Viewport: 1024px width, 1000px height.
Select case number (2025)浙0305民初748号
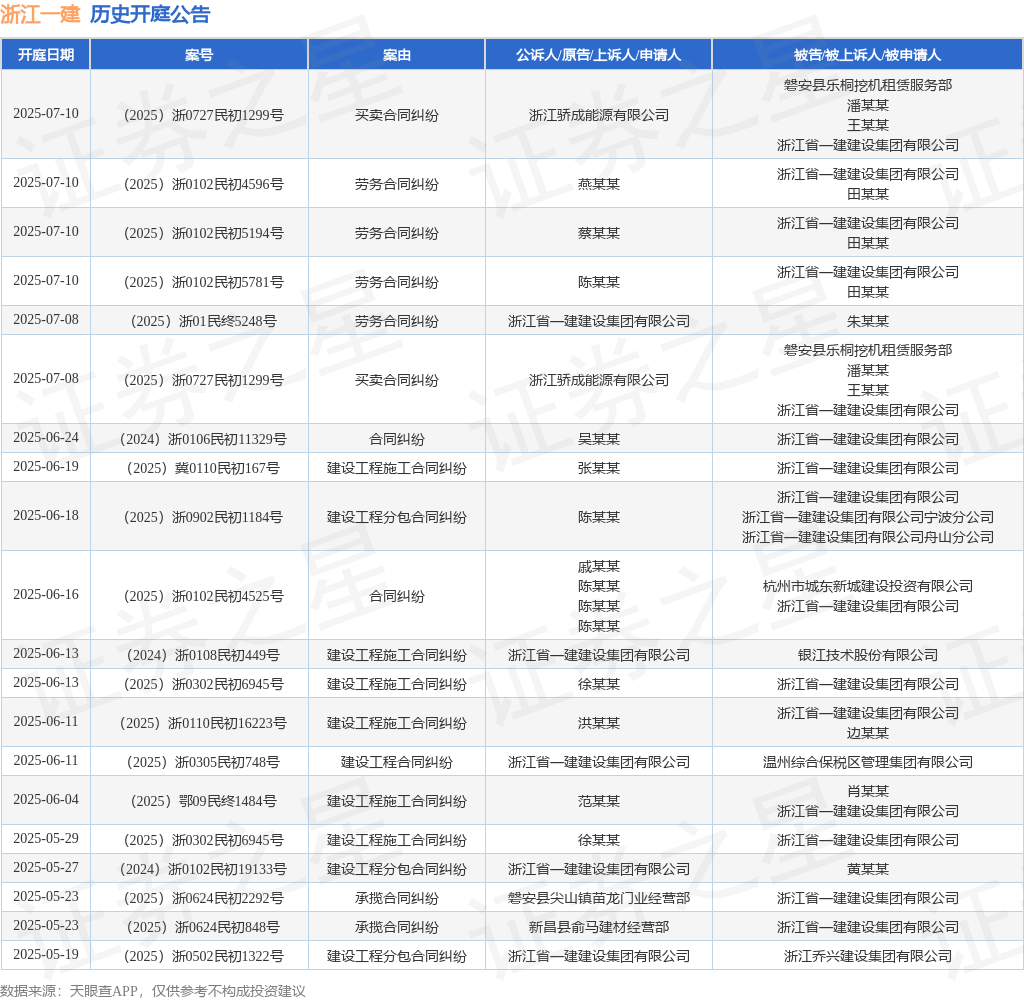[x=204, y=762]
